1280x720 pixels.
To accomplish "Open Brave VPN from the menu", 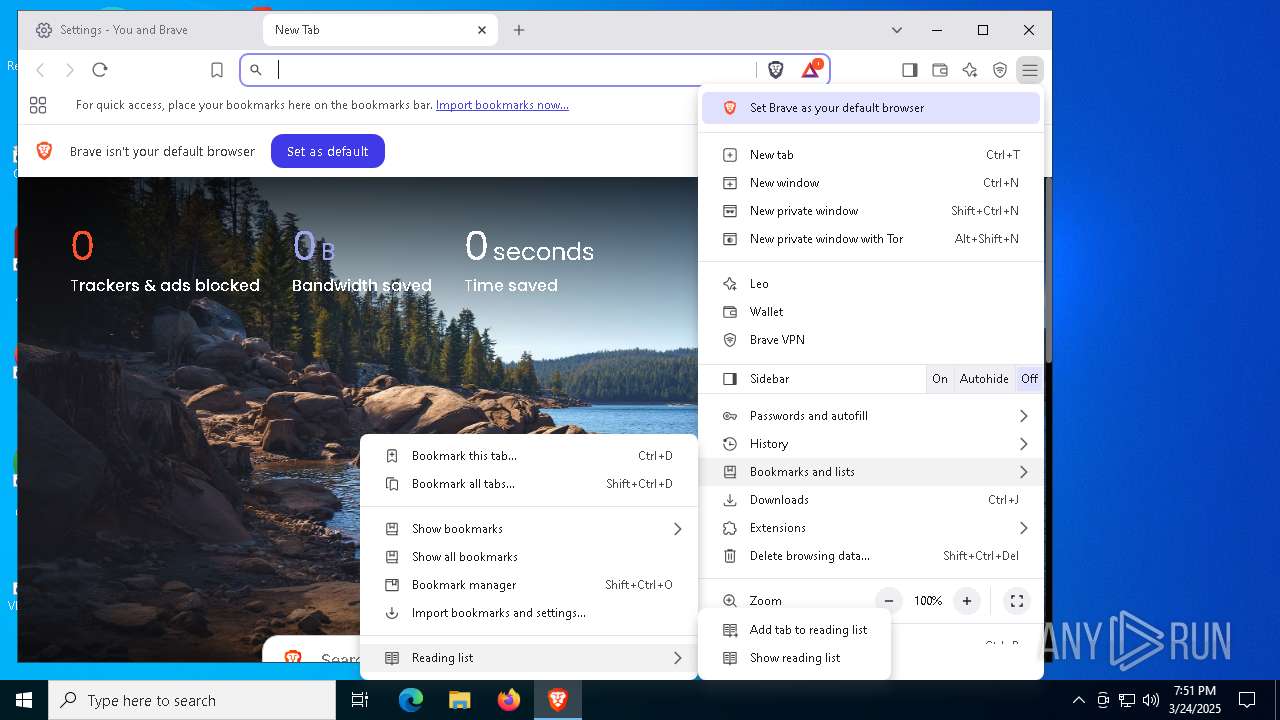I will (871, 340).
